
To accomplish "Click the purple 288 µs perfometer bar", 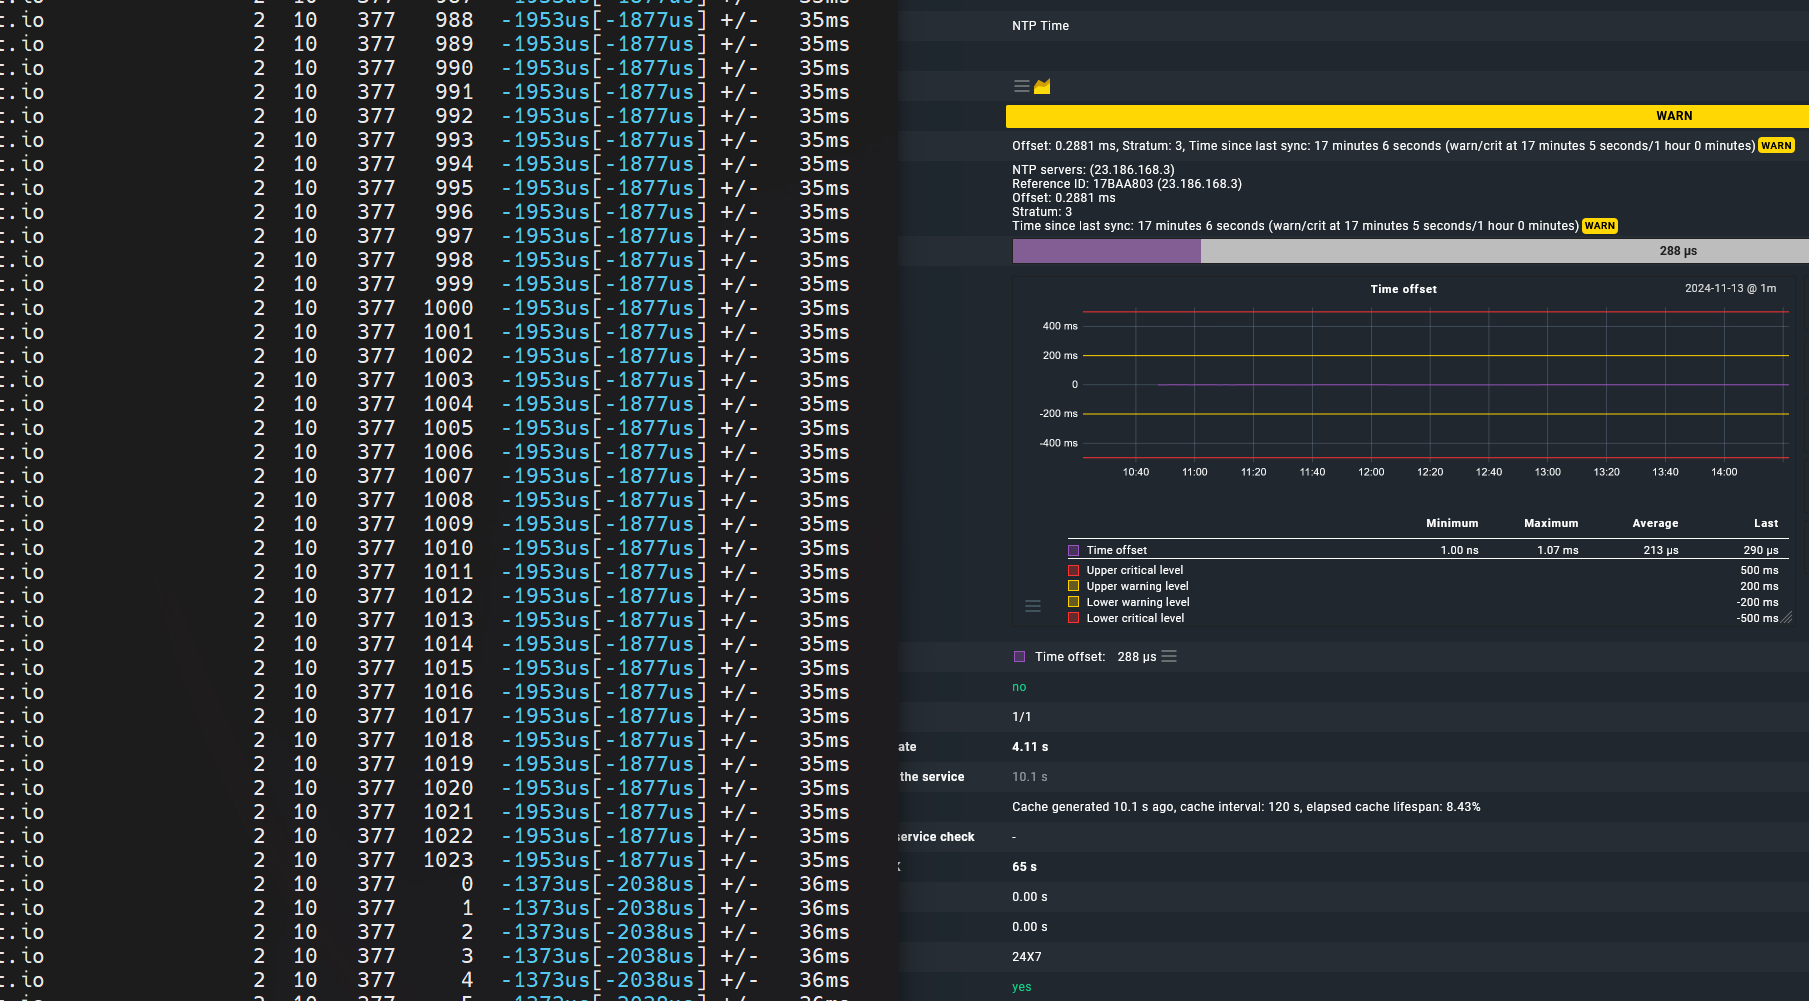I will pos(1107,251).
